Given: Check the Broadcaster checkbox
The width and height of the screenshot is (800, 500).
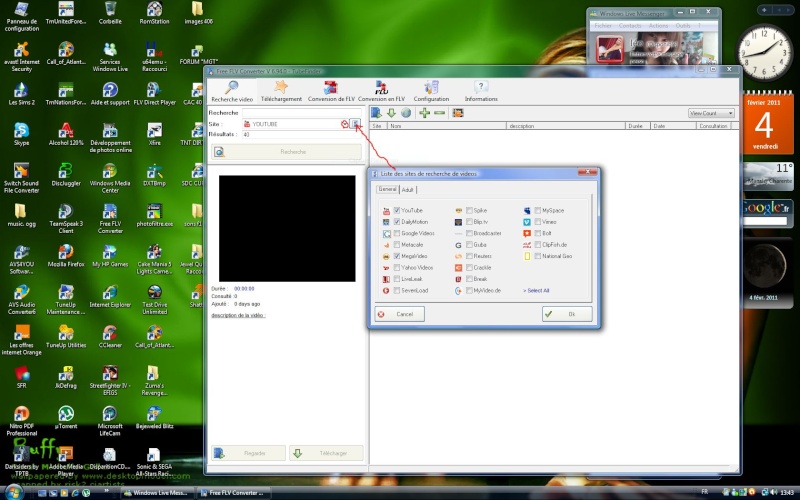Looking at the screenshot, I should coord(469,233).
